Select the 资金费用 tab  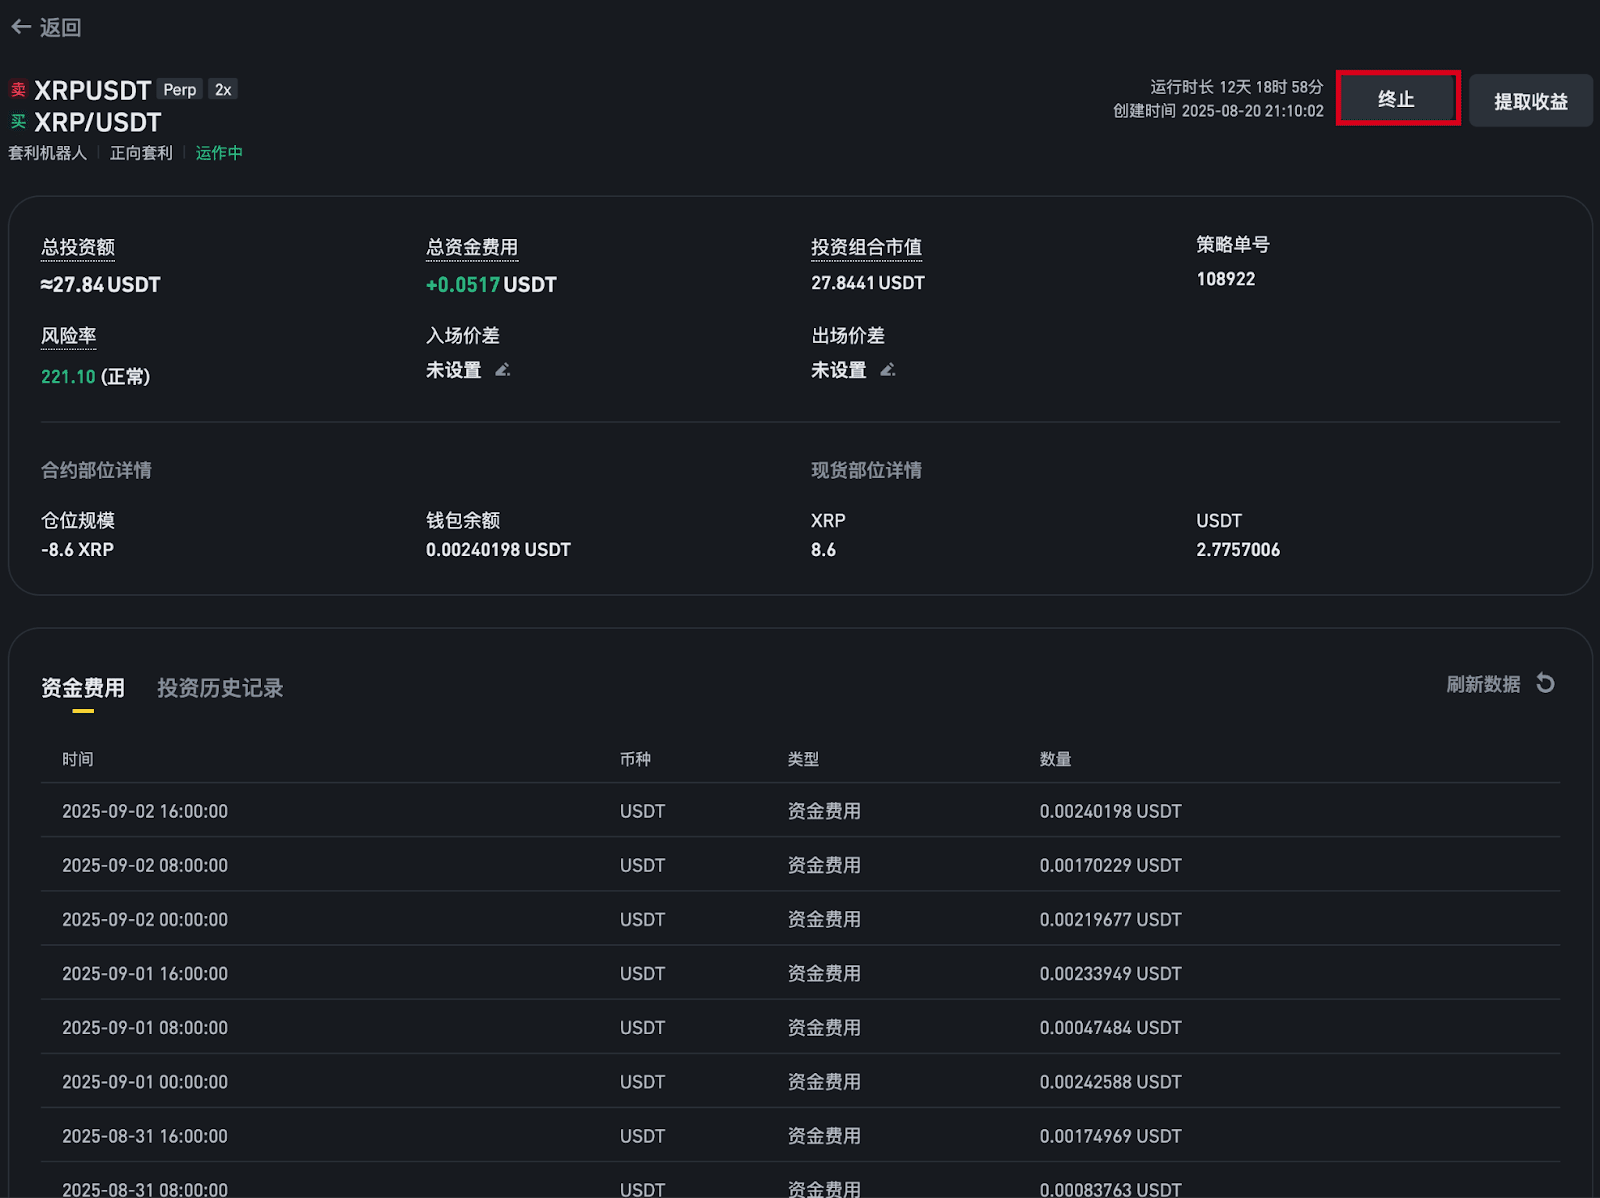point(84,688)
